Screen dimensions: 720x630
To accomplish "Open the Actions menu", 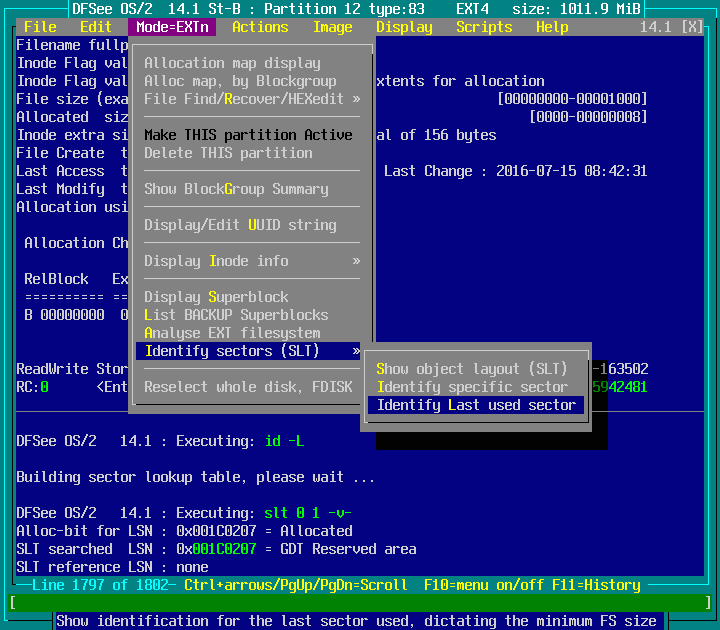I will coord(260,27).
